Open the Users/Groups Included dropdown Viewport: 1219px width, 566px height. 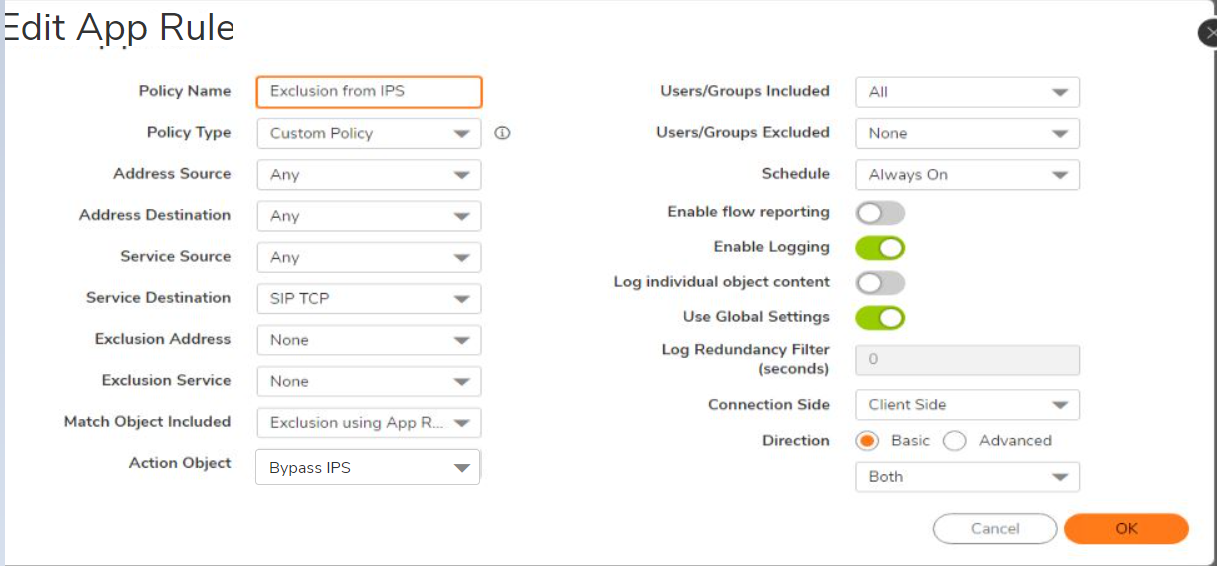(967, 92)
